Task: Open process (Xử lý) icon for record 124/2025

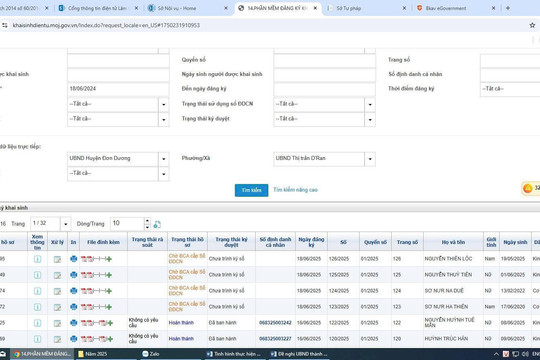Action: pos(57,291)
